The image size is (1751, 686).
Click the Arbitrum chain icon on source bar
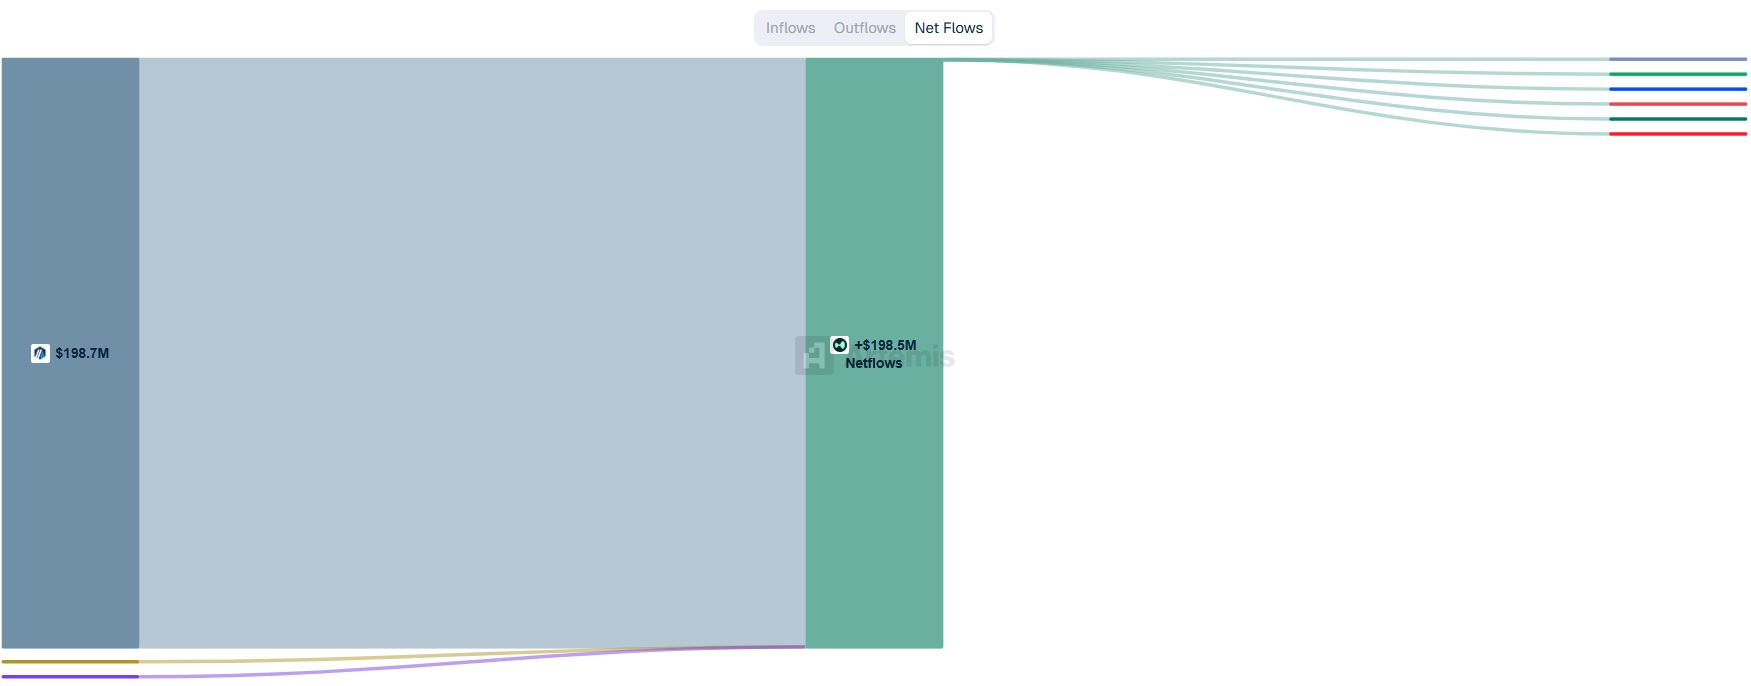[40, 353]
